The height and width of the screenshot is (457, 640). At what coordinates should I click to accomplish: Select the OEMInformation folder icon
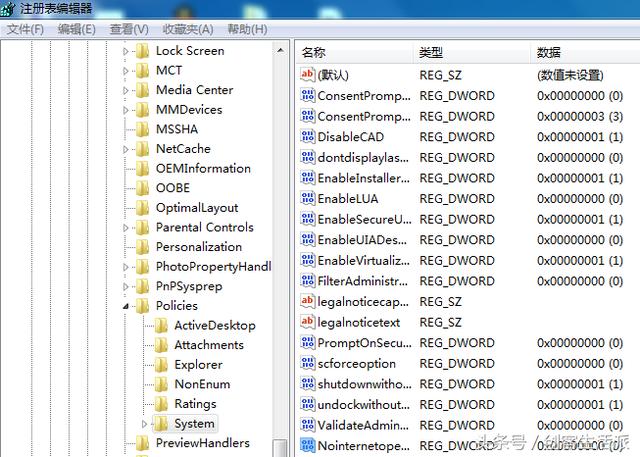142,169
